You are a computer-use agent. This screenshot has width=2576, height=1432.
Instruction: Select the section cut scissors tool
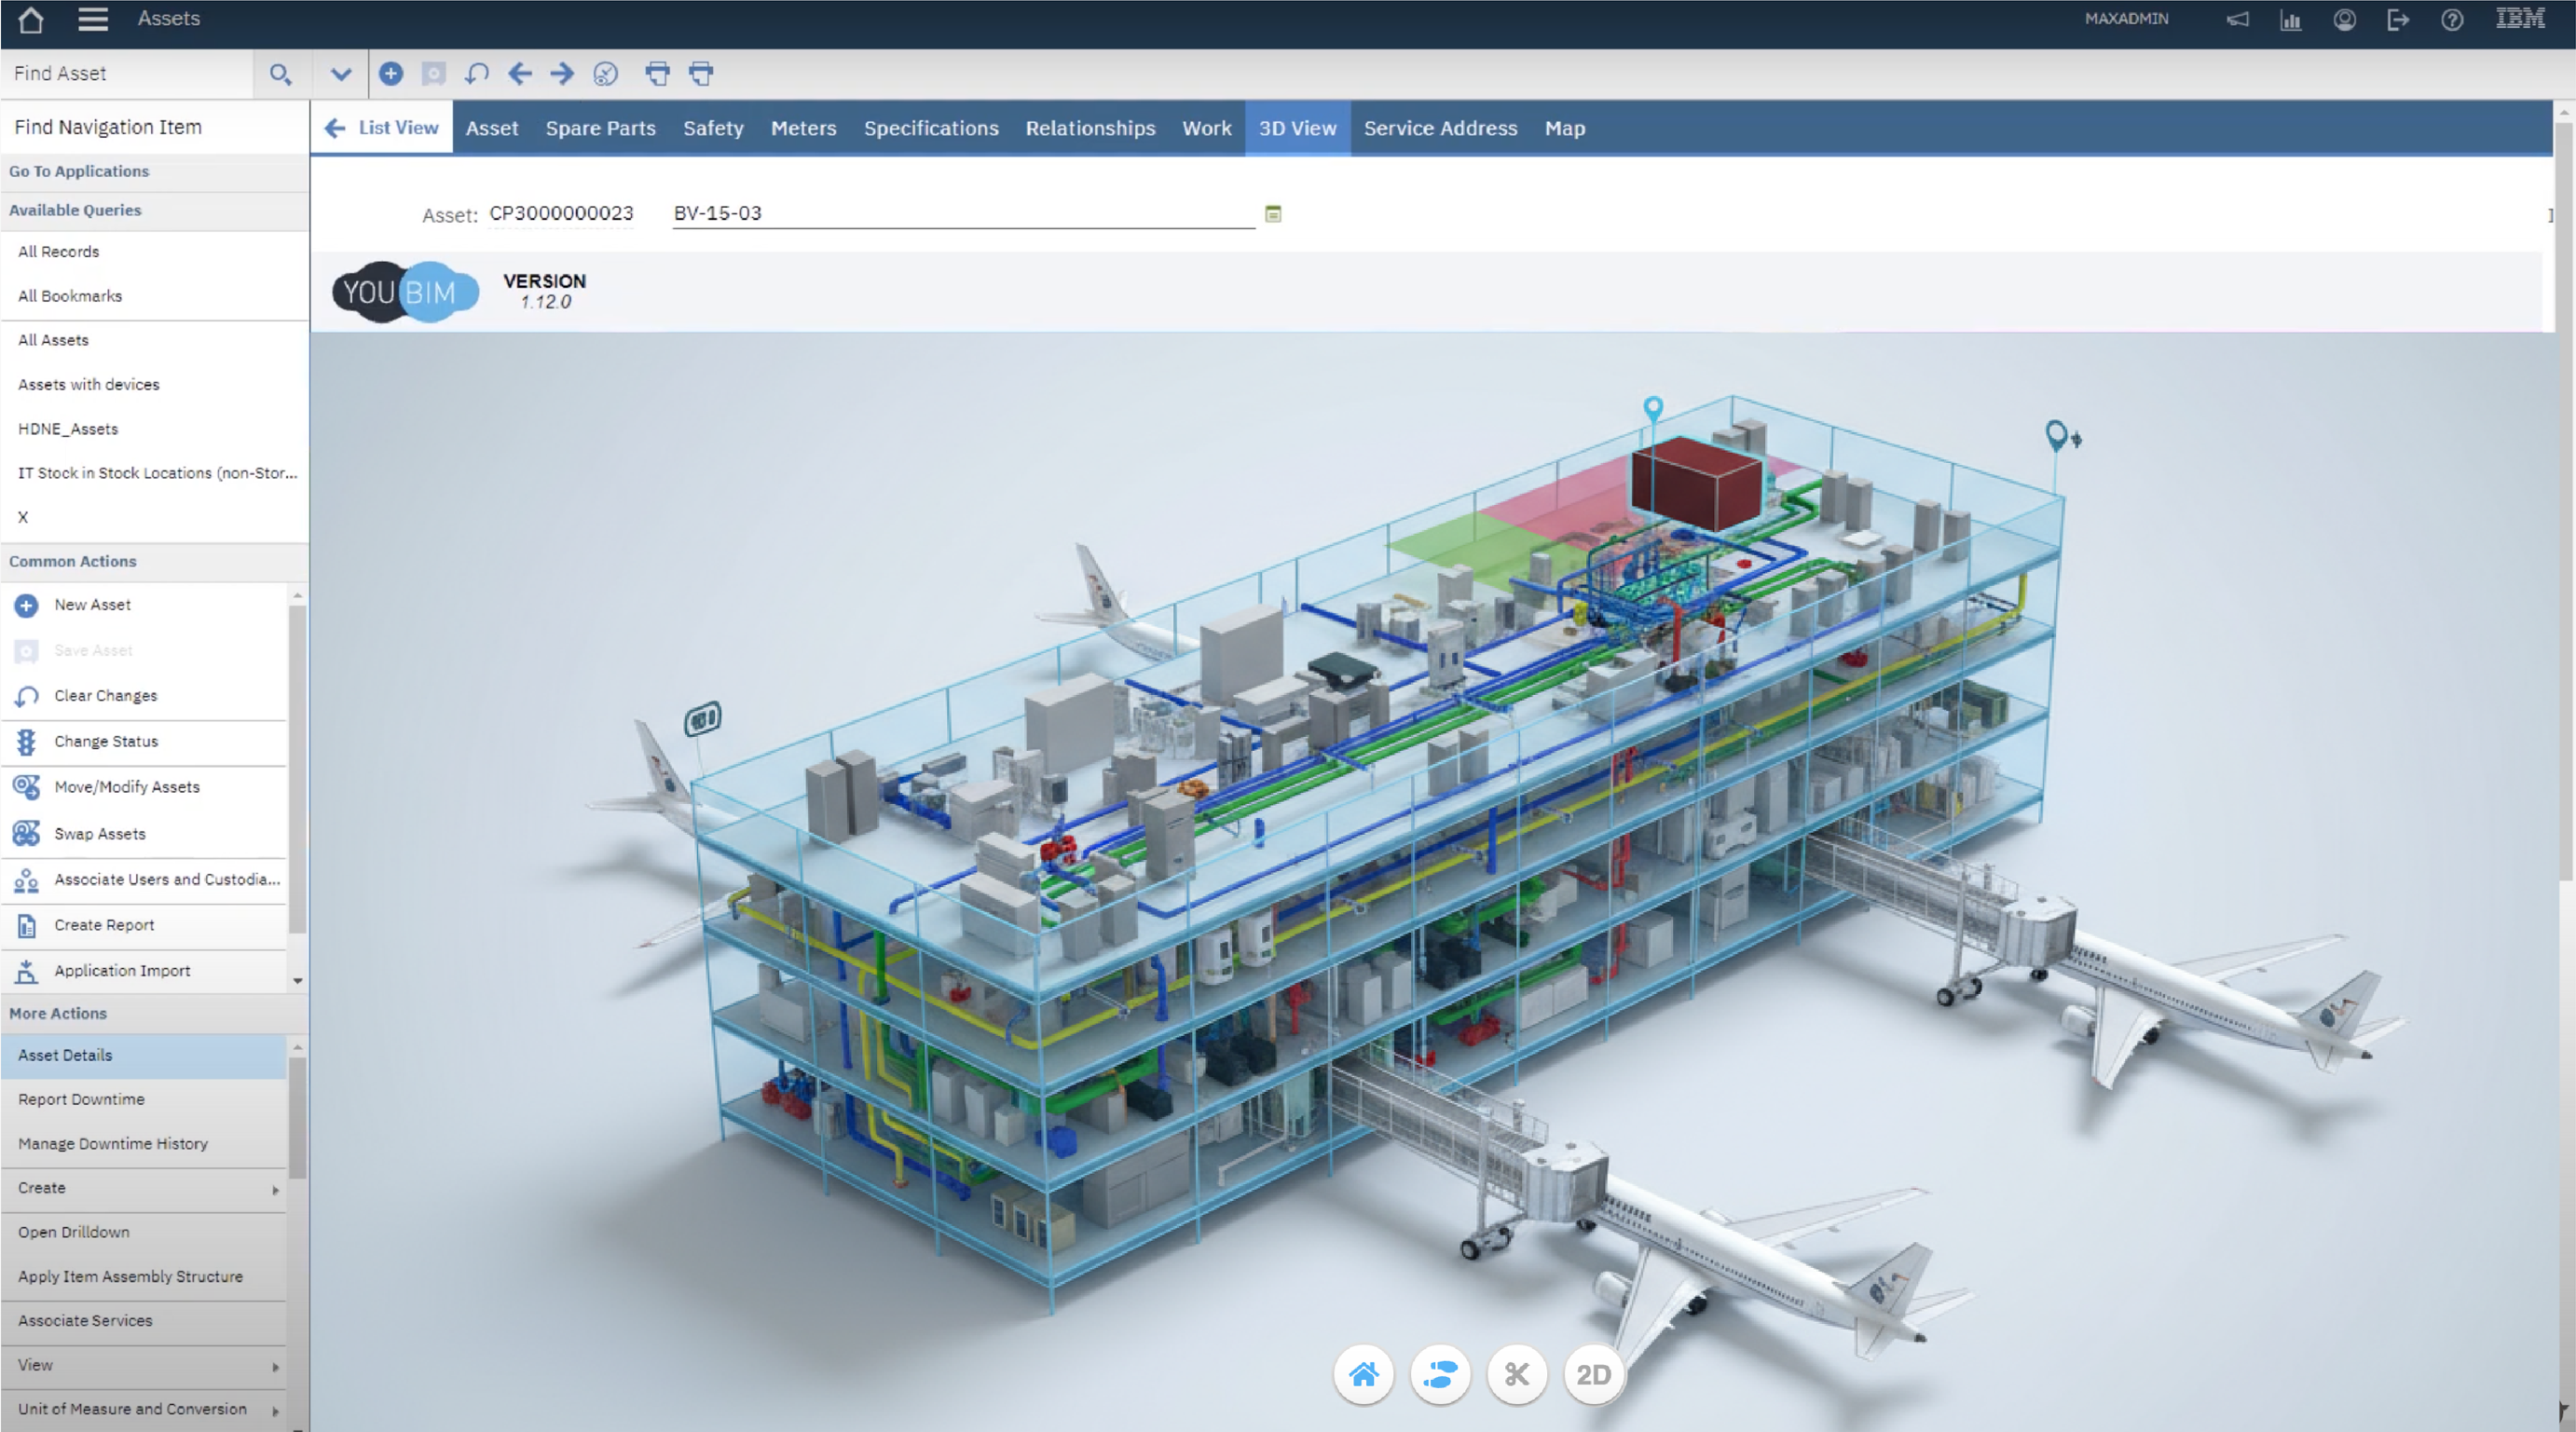[1517, 1375]
